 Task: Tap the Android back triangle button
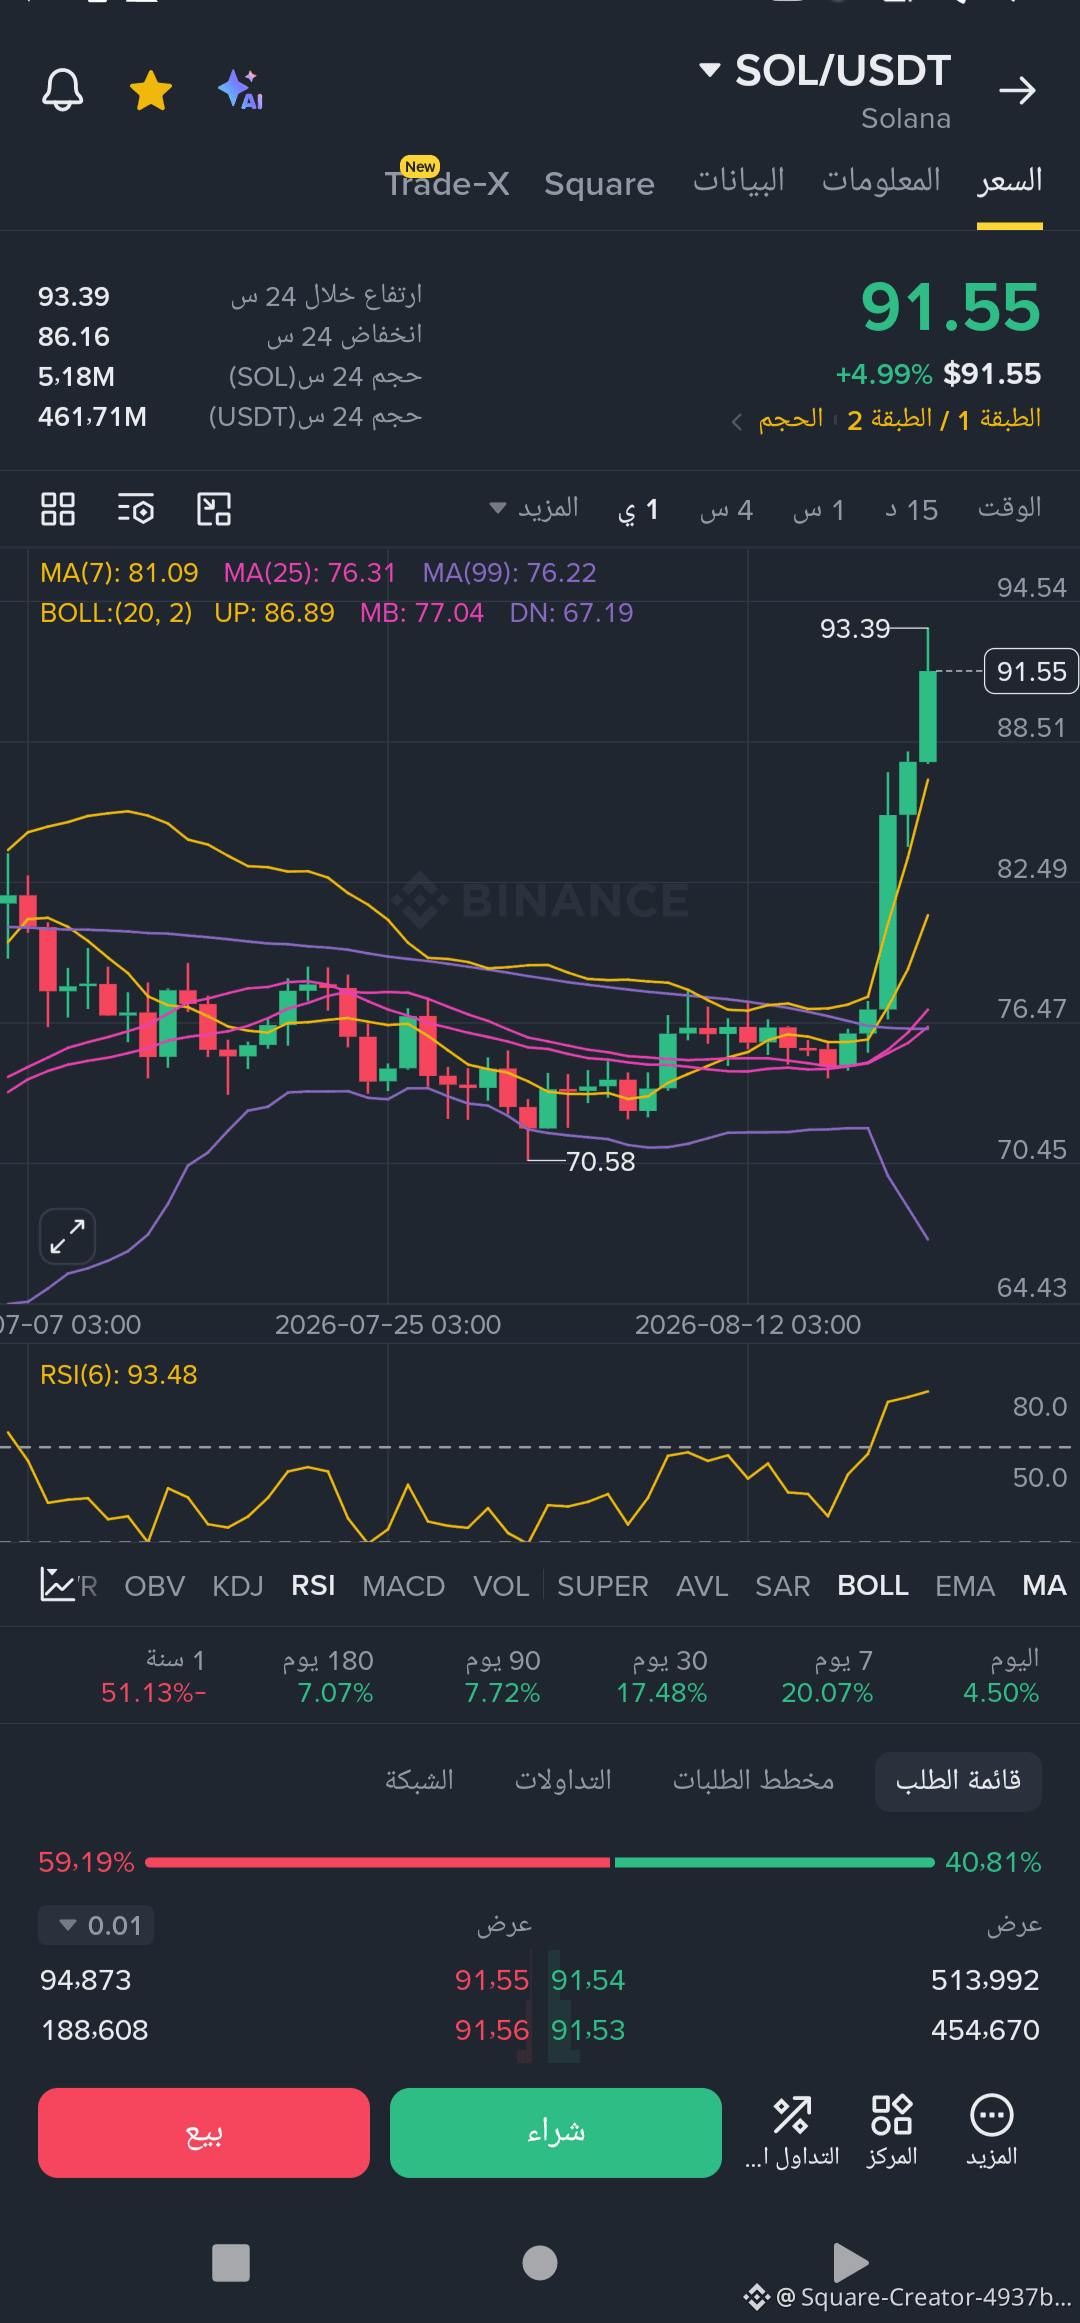[850, 2262]
